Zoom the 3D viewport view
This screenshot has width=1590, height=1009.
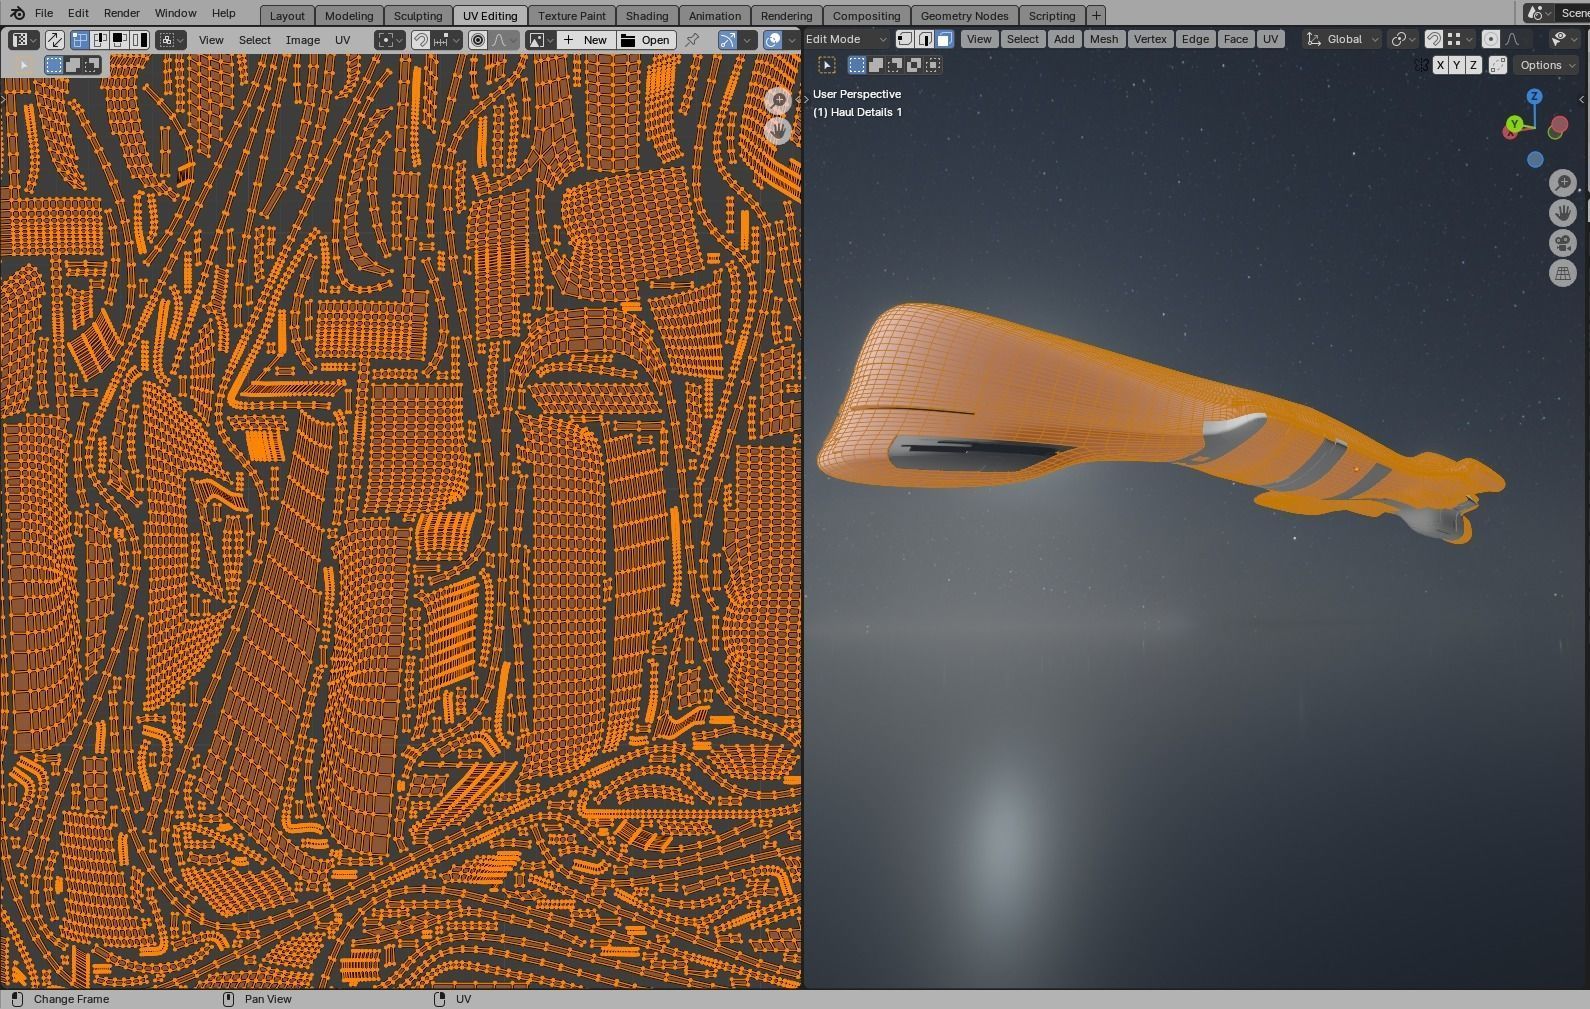pos(1562,183)
